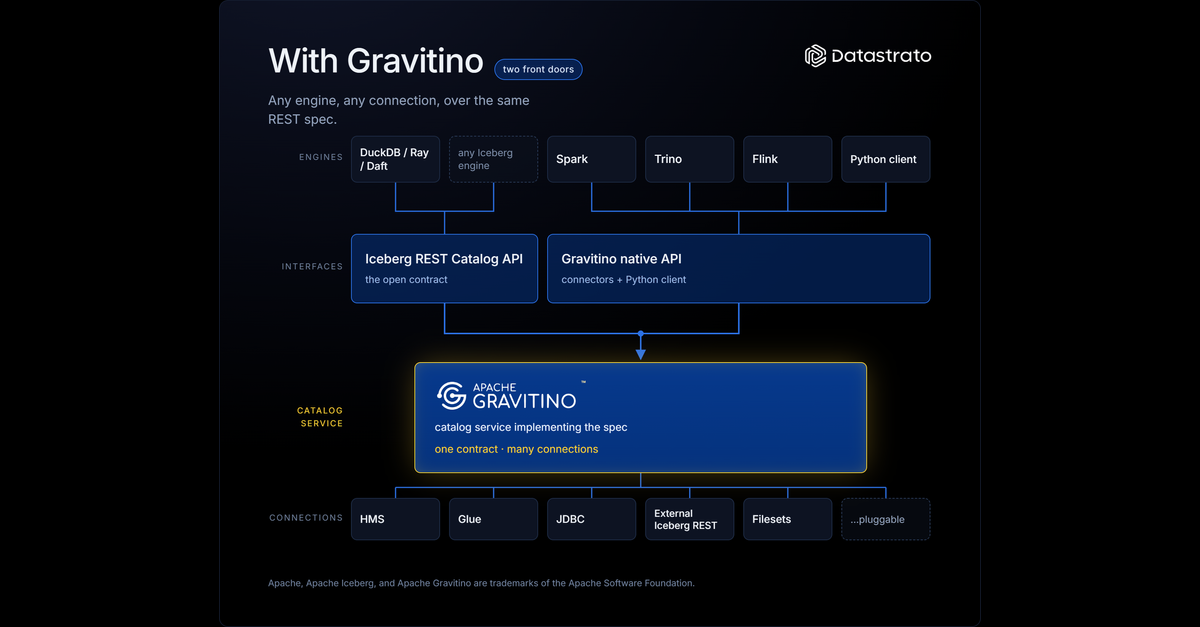The height and width of the screenshot is (627, 1200).
Task: Click the Apache Gravitino catalog service panel
Action: pyautogui.click(x=641, y=417)
